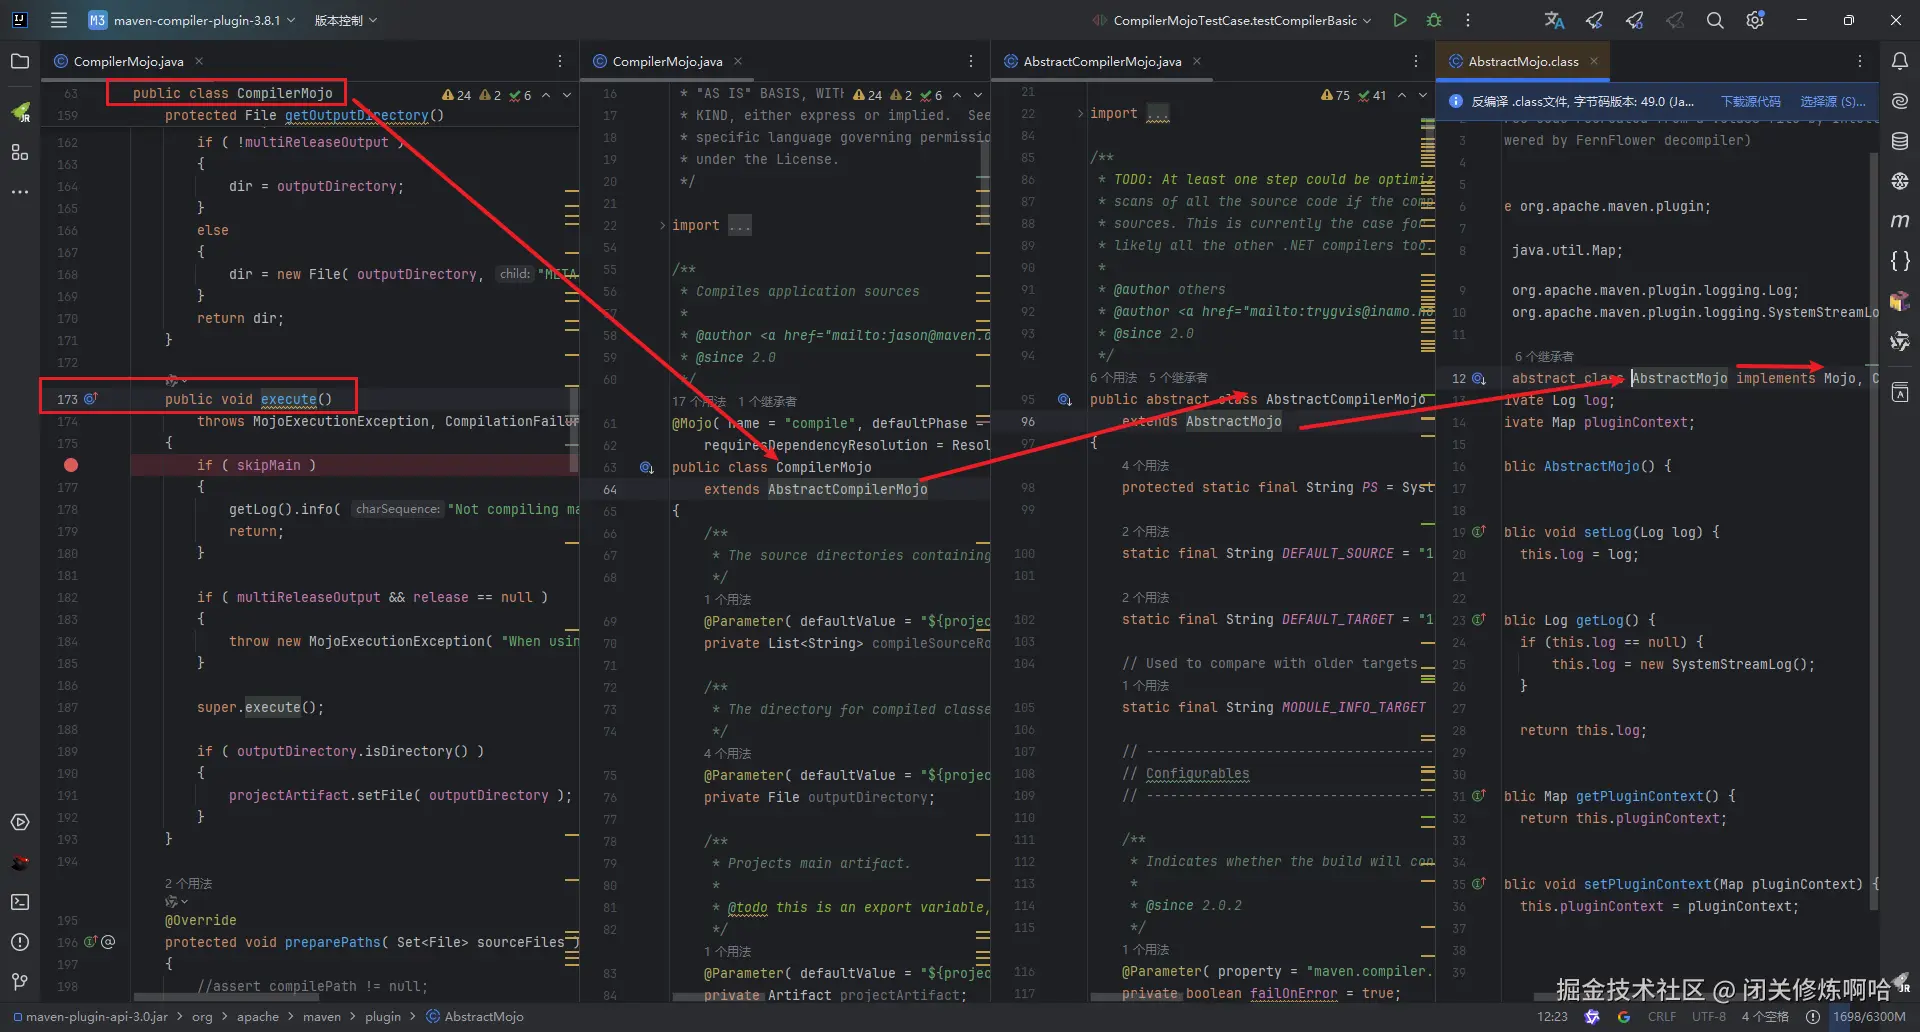Click the '4 个空格' indent setting
This screenshot has height=1032, width=1920.
click(x=1765, y=1017)
